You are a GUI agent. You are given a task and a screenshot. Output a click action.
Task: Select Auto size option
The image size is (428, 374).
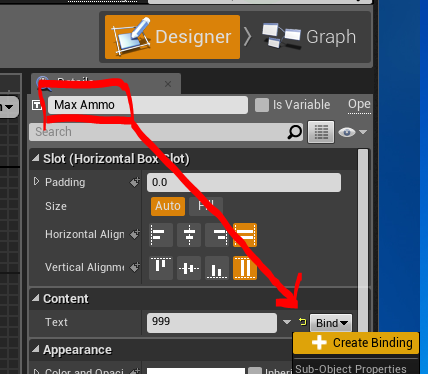[168, 206]
